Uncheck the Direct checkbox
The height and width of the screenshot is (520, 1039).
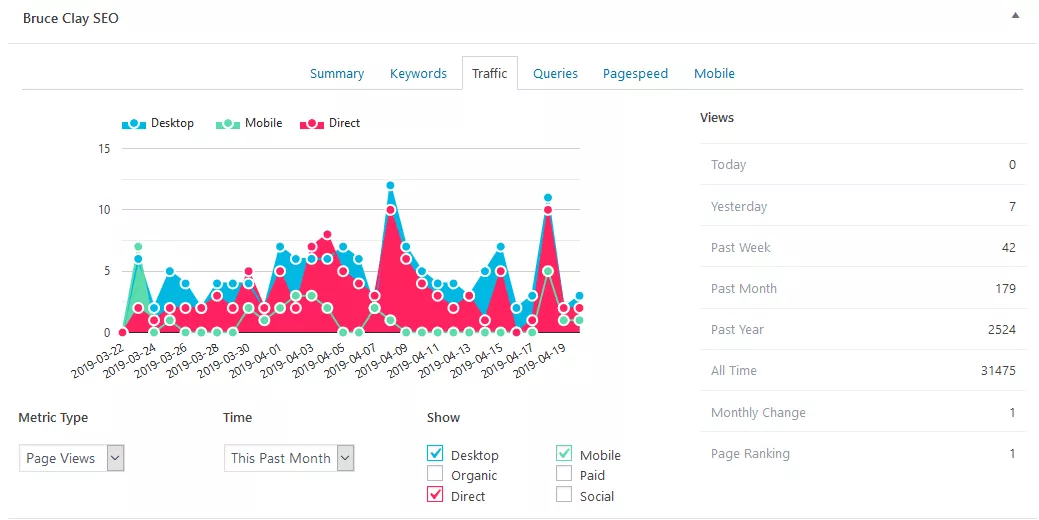[x=435, y=495]
